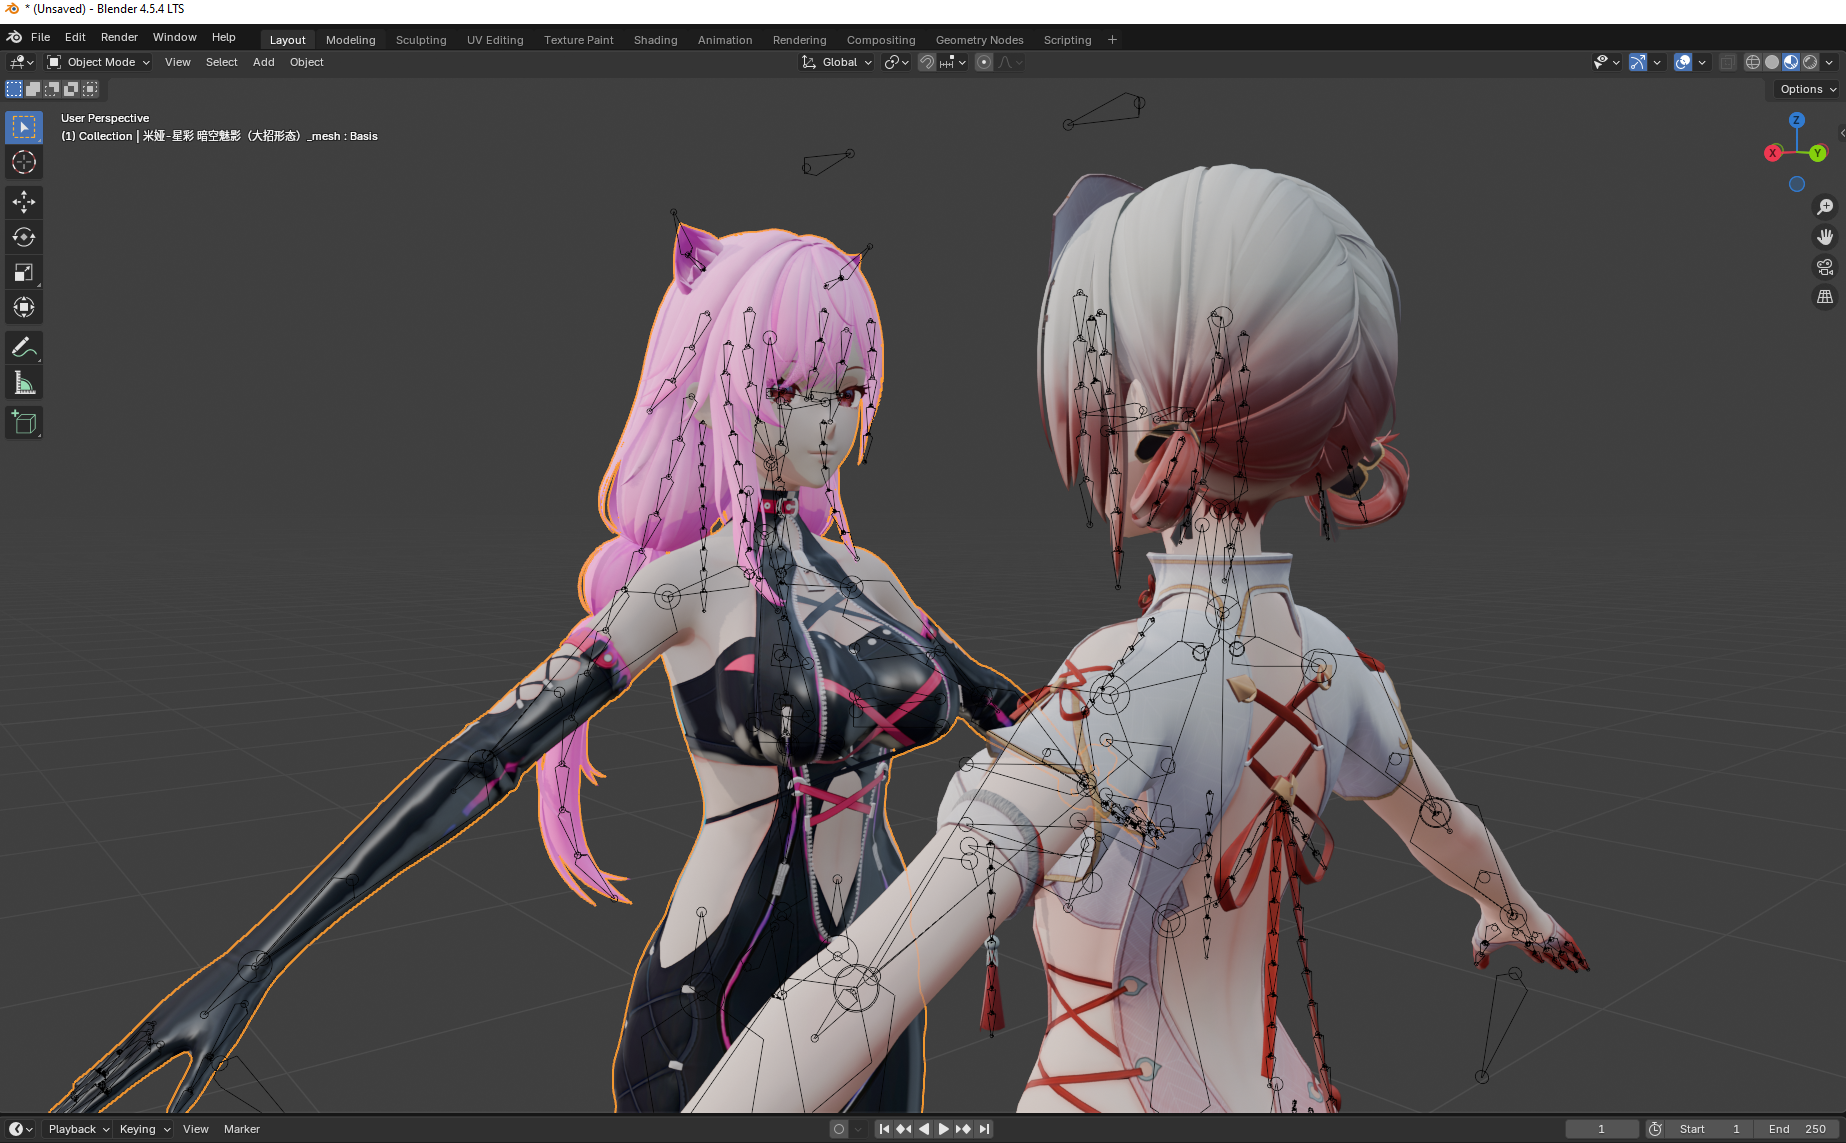Switch to the Modeling workspace tab

point(350,40)
